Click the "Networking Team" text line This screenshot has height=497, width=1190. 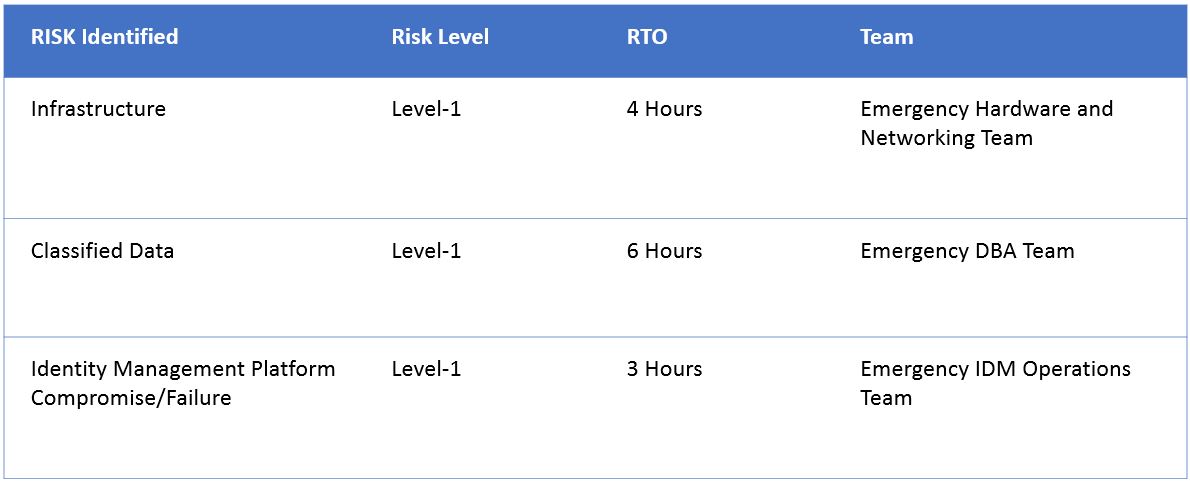pyautogui.click(x=946, y=138)
